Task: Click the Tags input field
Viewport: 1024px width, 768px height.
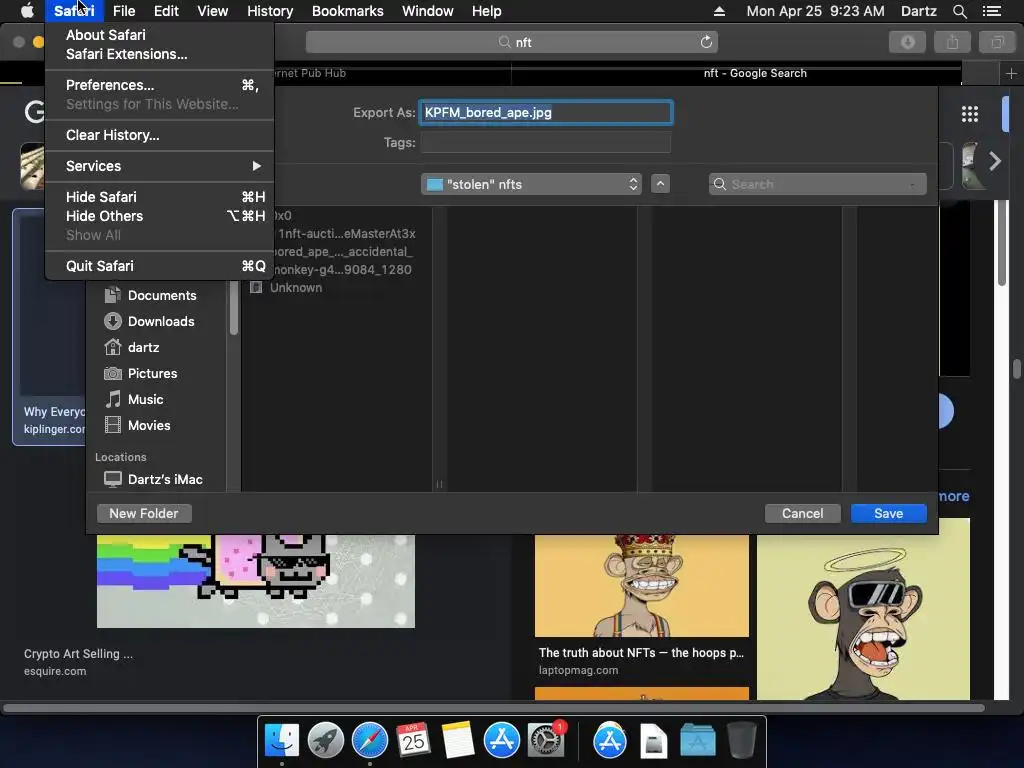Action: [546, 142]
